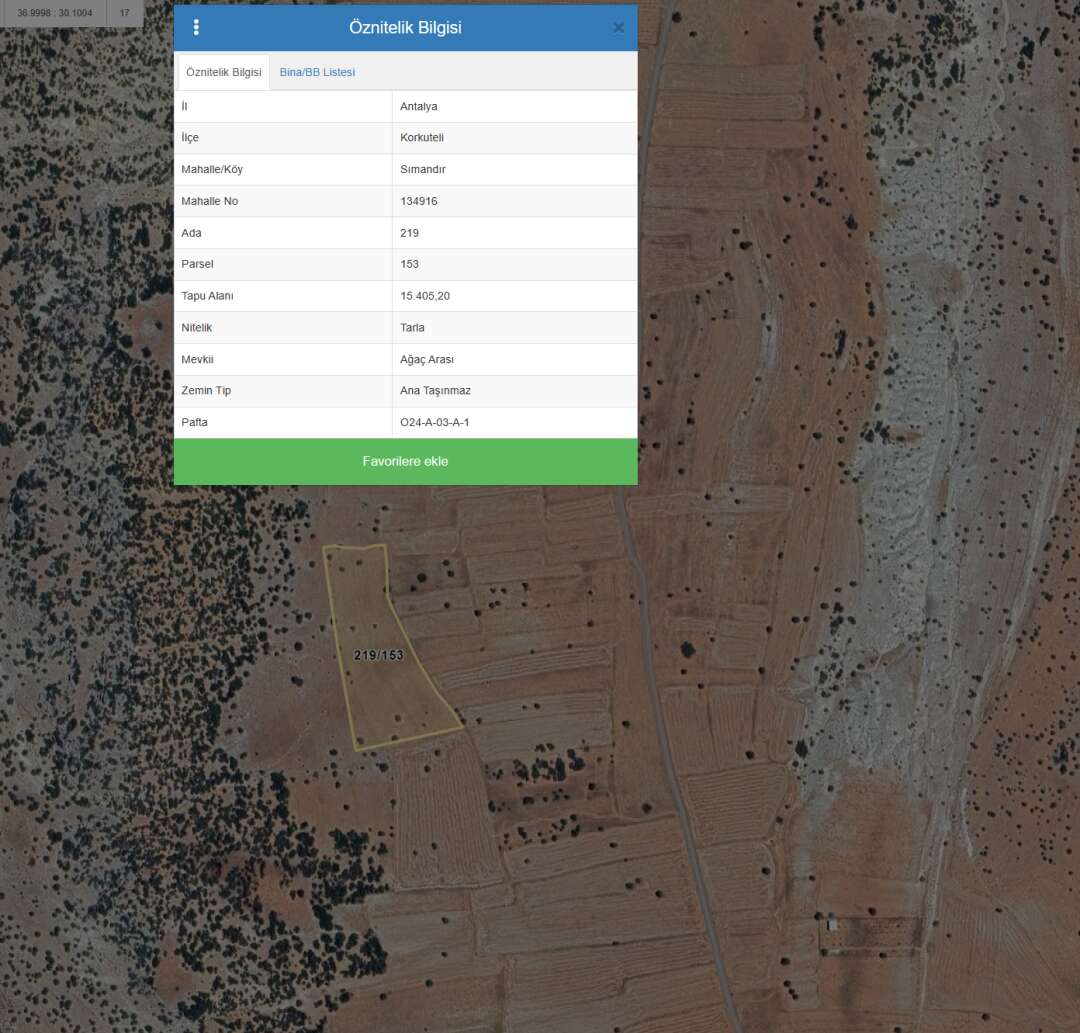
Task: Click the coordinate readout 36.9998 : 30.1004
Action: tap(54, 13)
